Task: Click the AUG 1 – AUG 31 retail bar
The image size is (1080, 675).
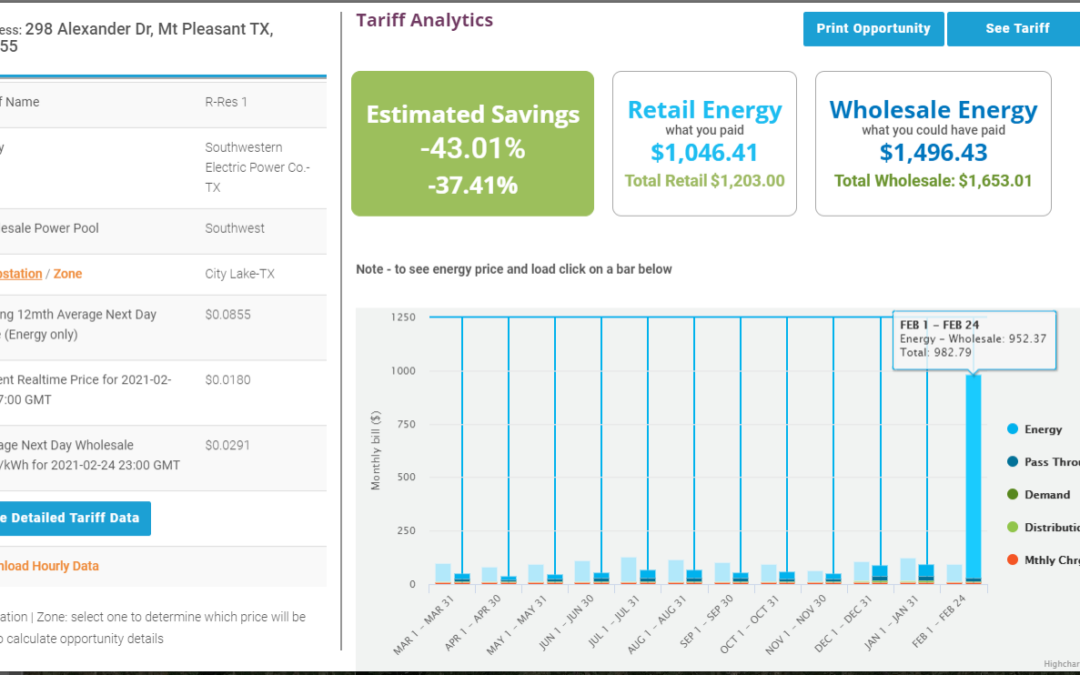Action: click(676, 572)
